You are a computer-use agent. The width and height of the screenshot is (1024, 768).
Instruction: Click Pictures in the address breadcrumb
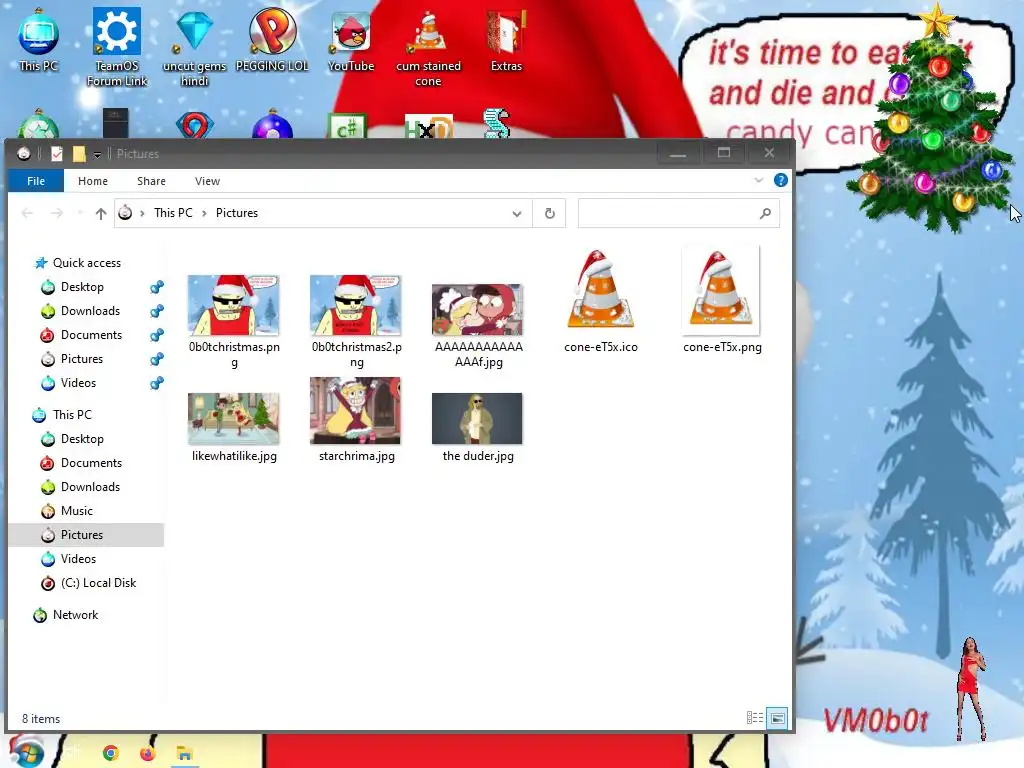click(236, 213)
